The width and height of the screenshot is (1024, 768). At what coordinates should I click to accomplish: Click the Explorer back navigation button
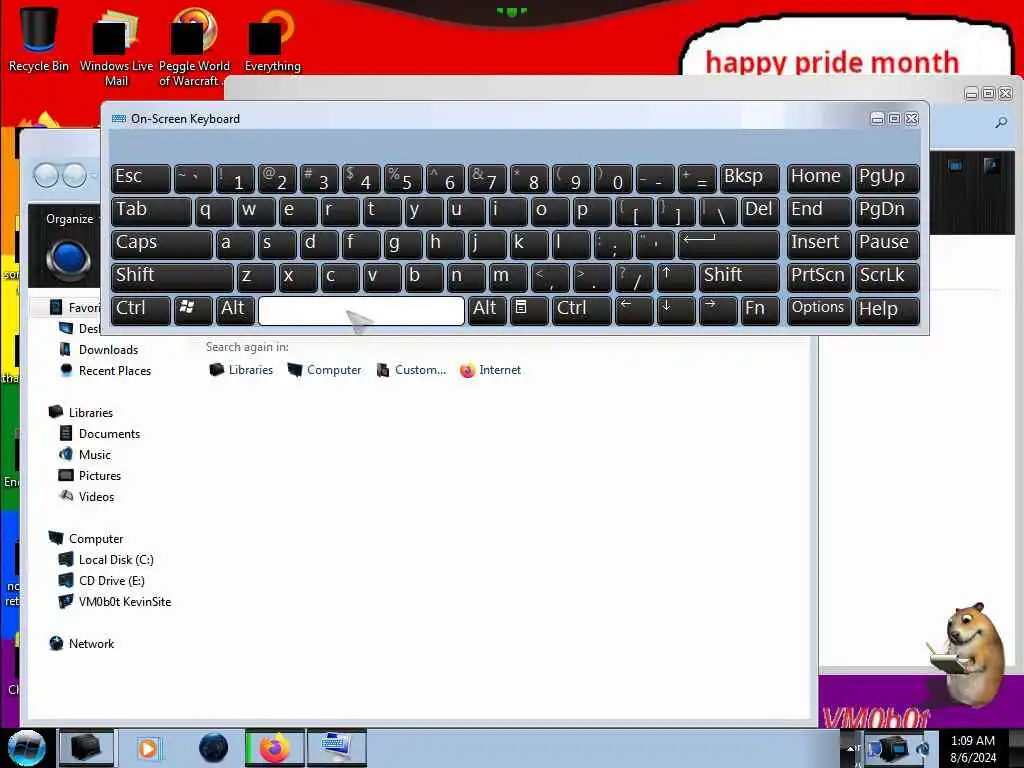pyautogui.click(x=46, y=175)
